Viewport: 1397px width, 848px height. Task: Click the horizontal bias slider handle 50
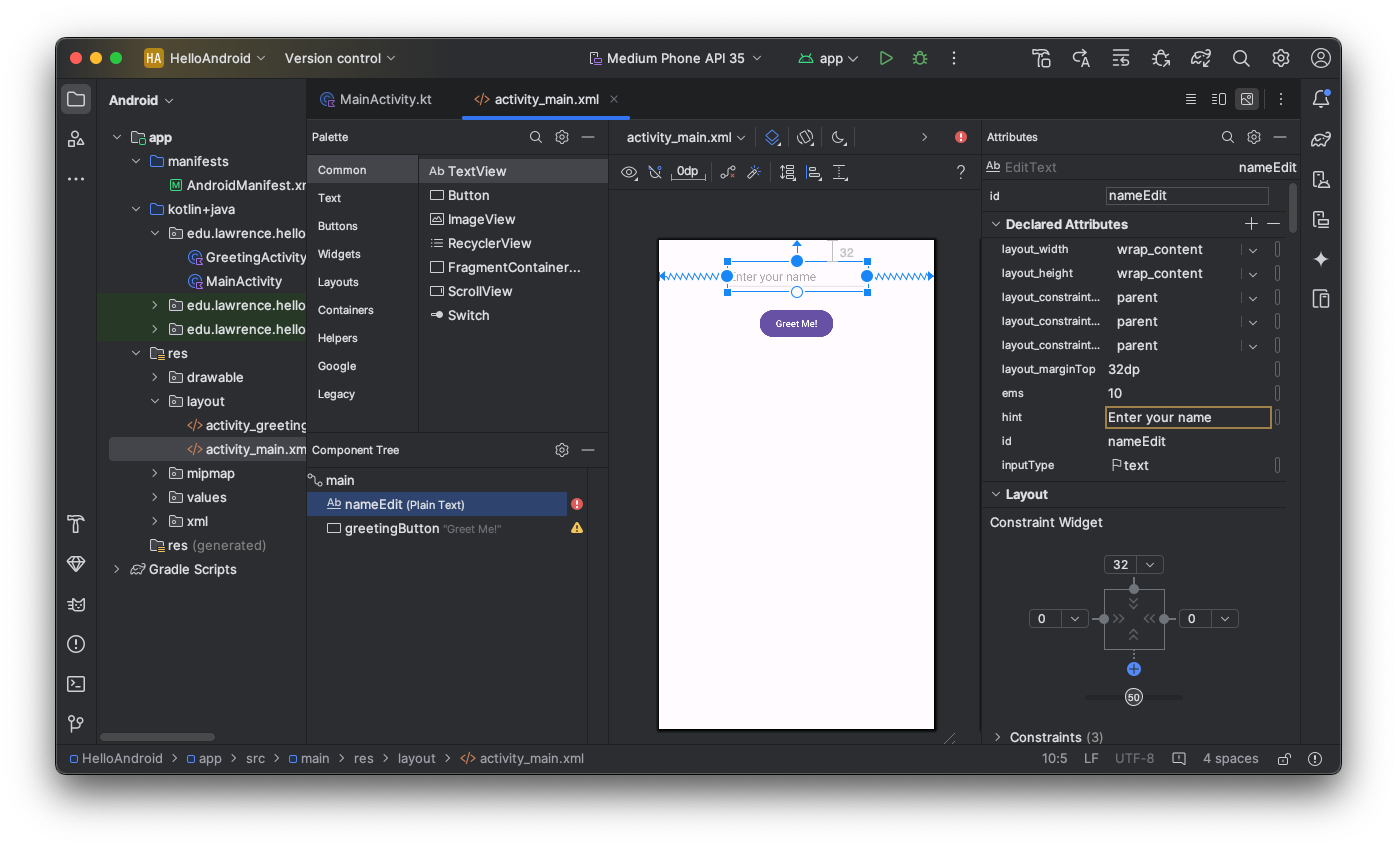(x=1133, y=697)
